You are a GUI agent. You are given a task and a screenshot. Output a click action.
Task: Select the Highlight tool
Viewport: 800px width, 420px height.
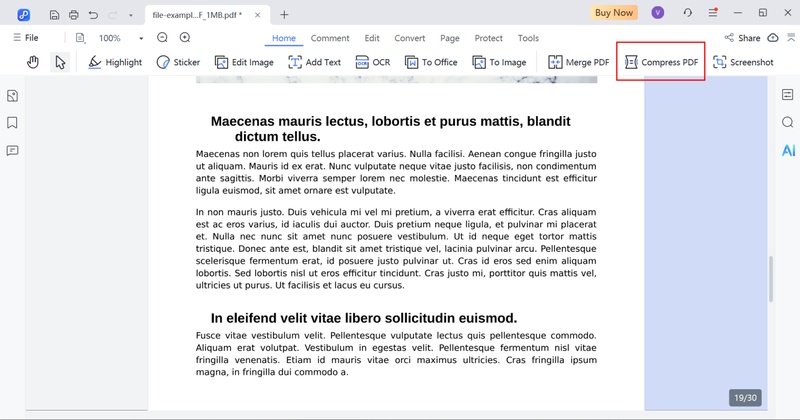click(115, 62)
